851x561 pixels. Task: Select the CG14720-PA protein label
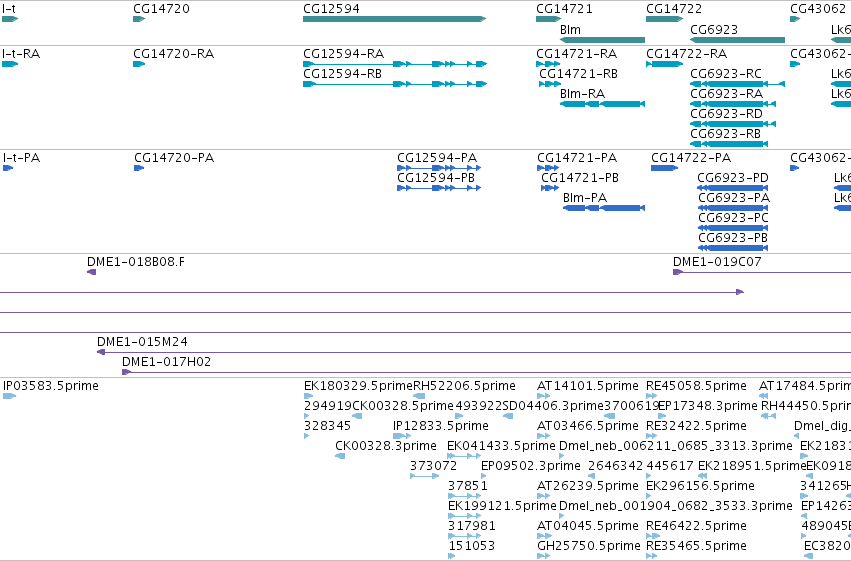point(174,158)
